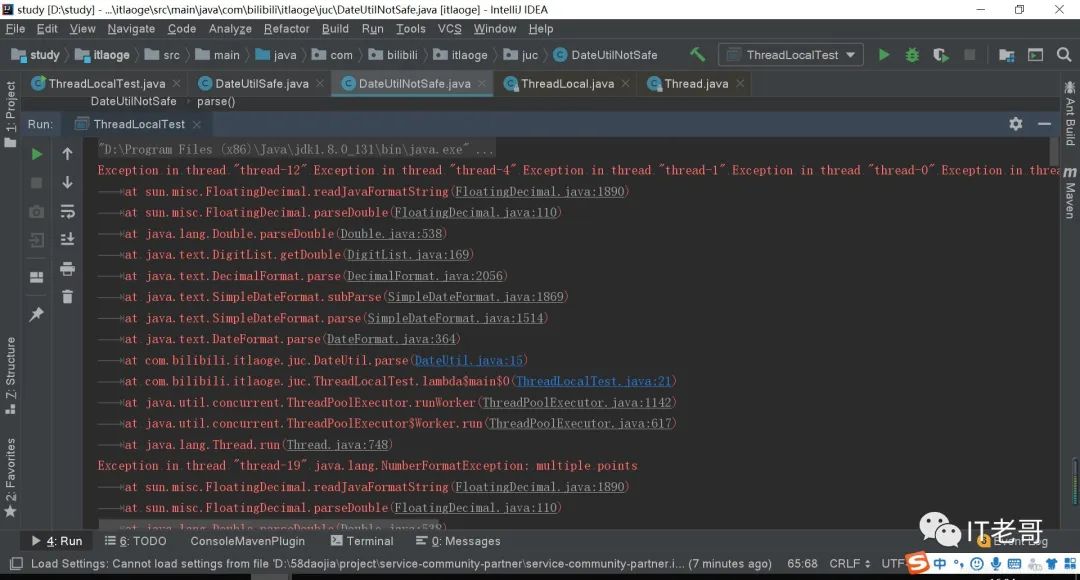Screen dimensions: 1080x580
Task: Click the itlaoge module breadcrumb after study
Action: click(x=103, y=55)
